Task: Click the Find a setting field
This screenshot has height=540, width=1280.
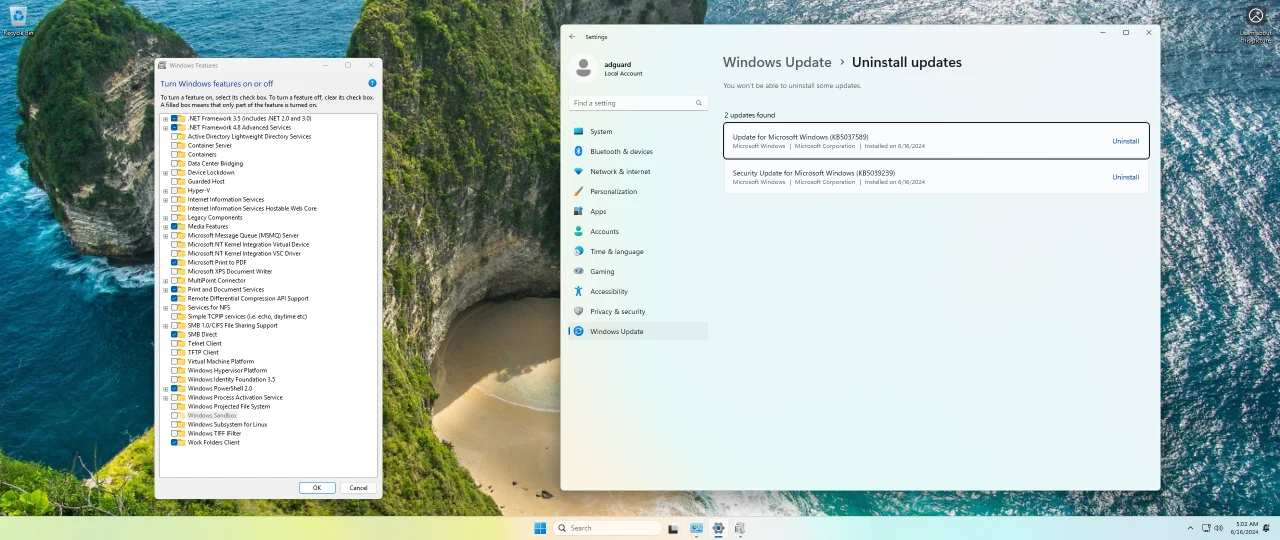Action: point(638,103)
